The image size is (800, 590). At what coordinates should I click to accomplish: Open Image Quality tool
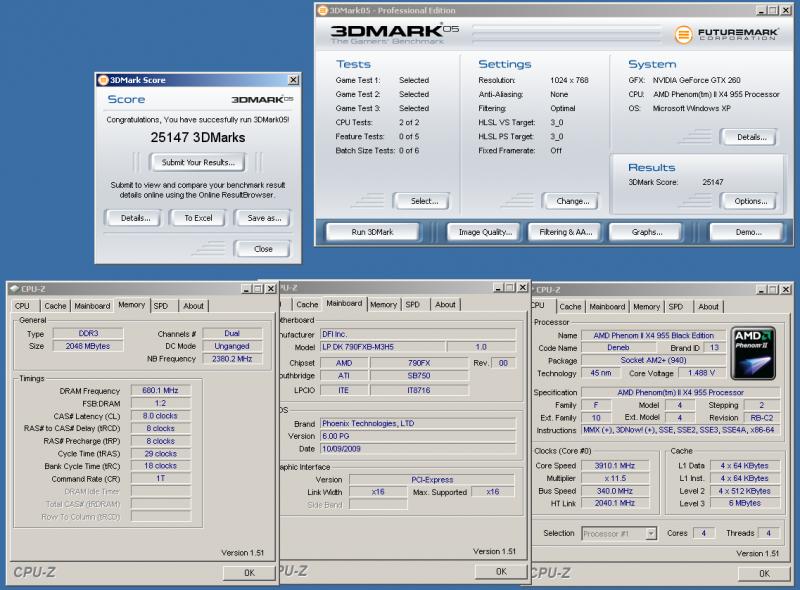pyautogui.click(x=484, y=232)
